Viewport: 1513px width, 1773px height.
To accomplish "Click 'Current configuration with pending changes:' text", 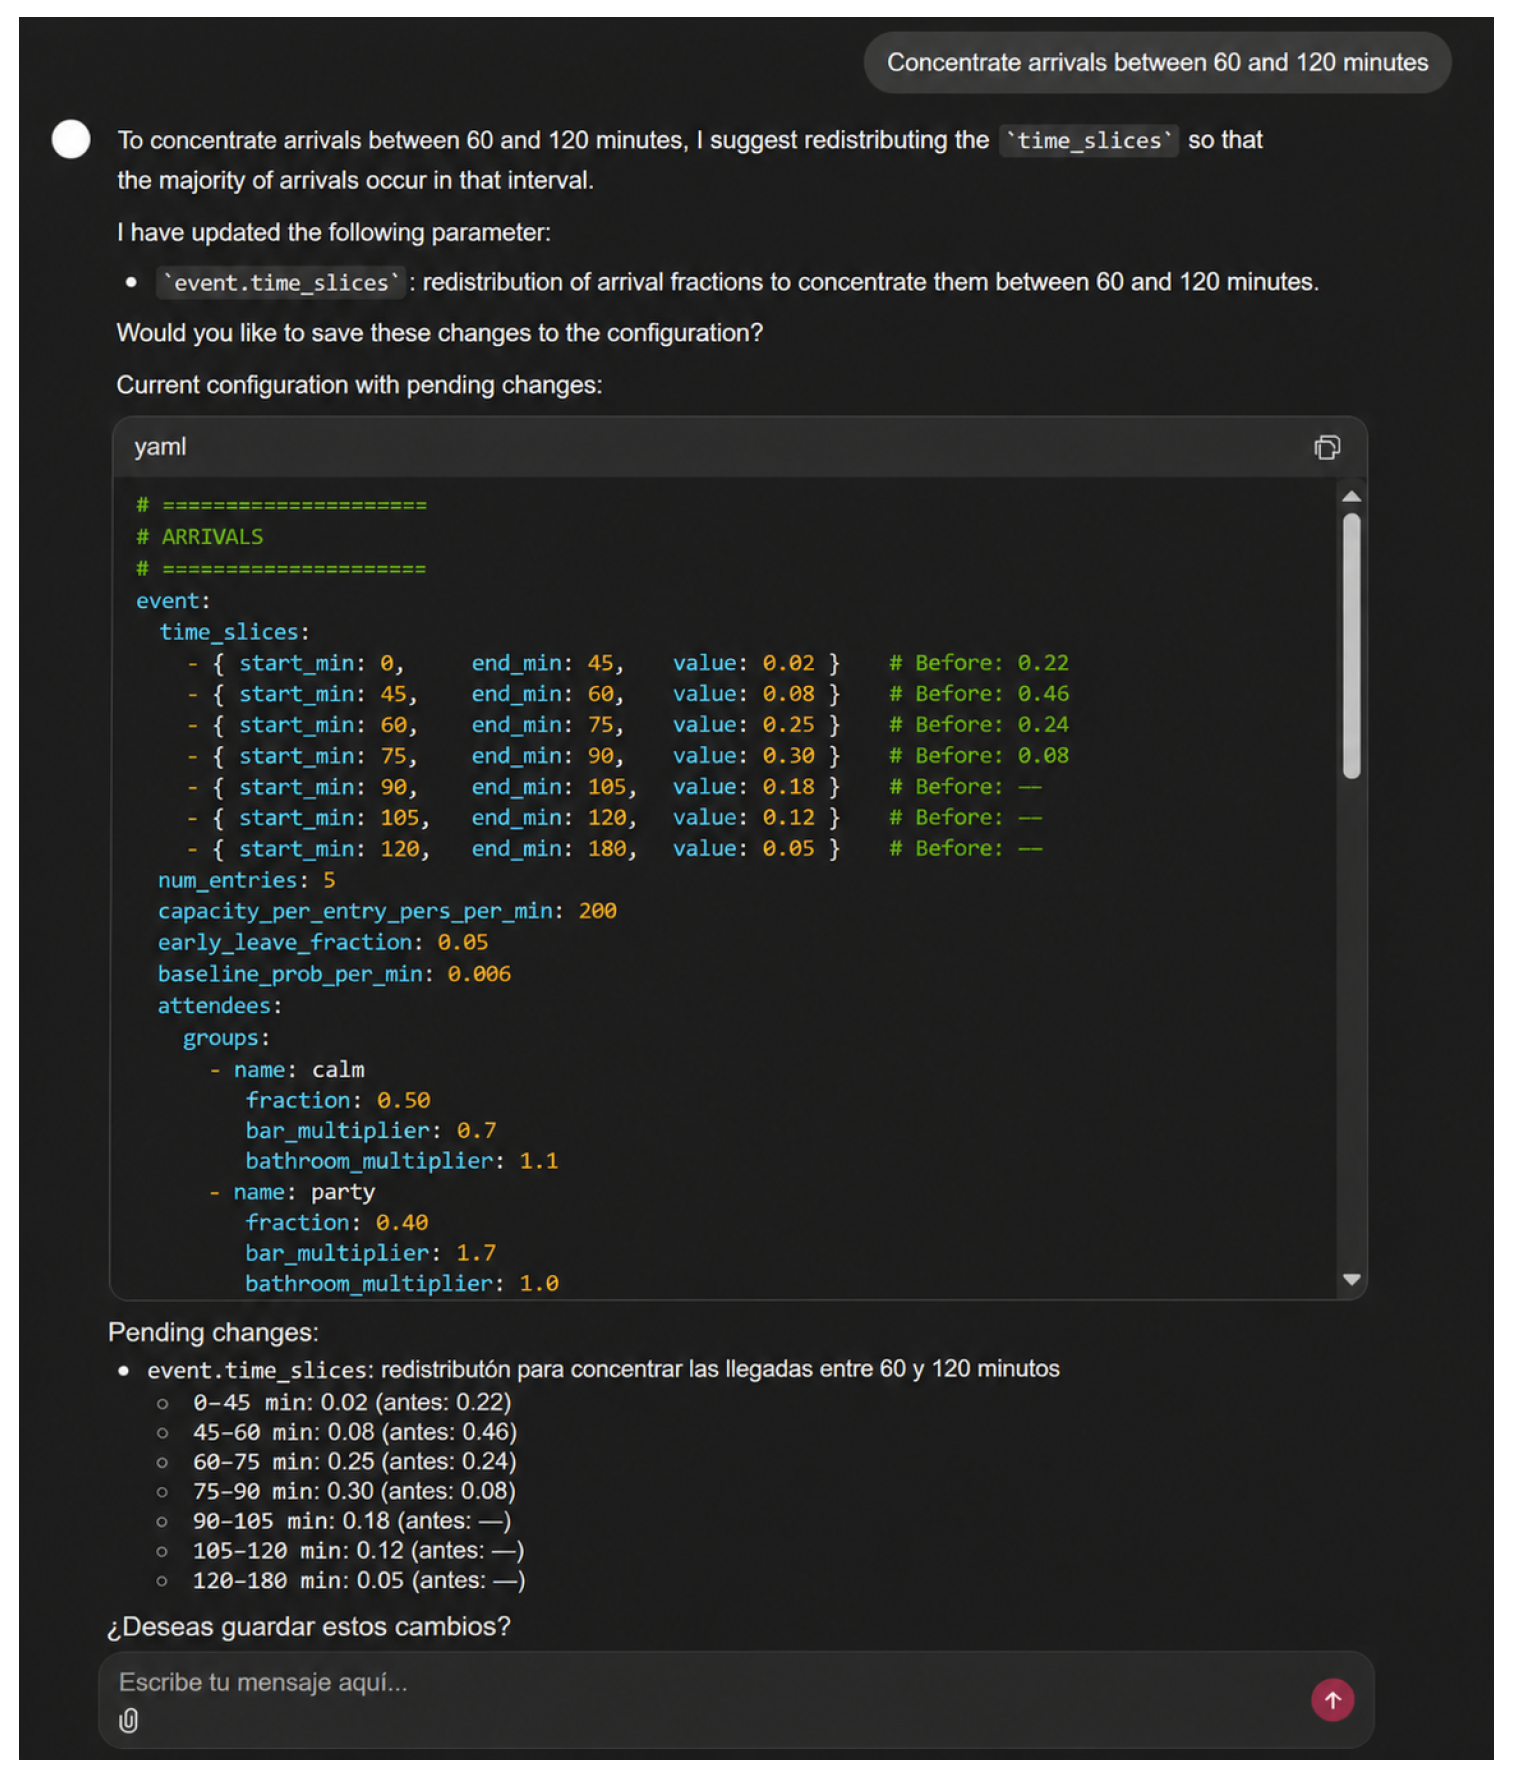I will [359, 385].
